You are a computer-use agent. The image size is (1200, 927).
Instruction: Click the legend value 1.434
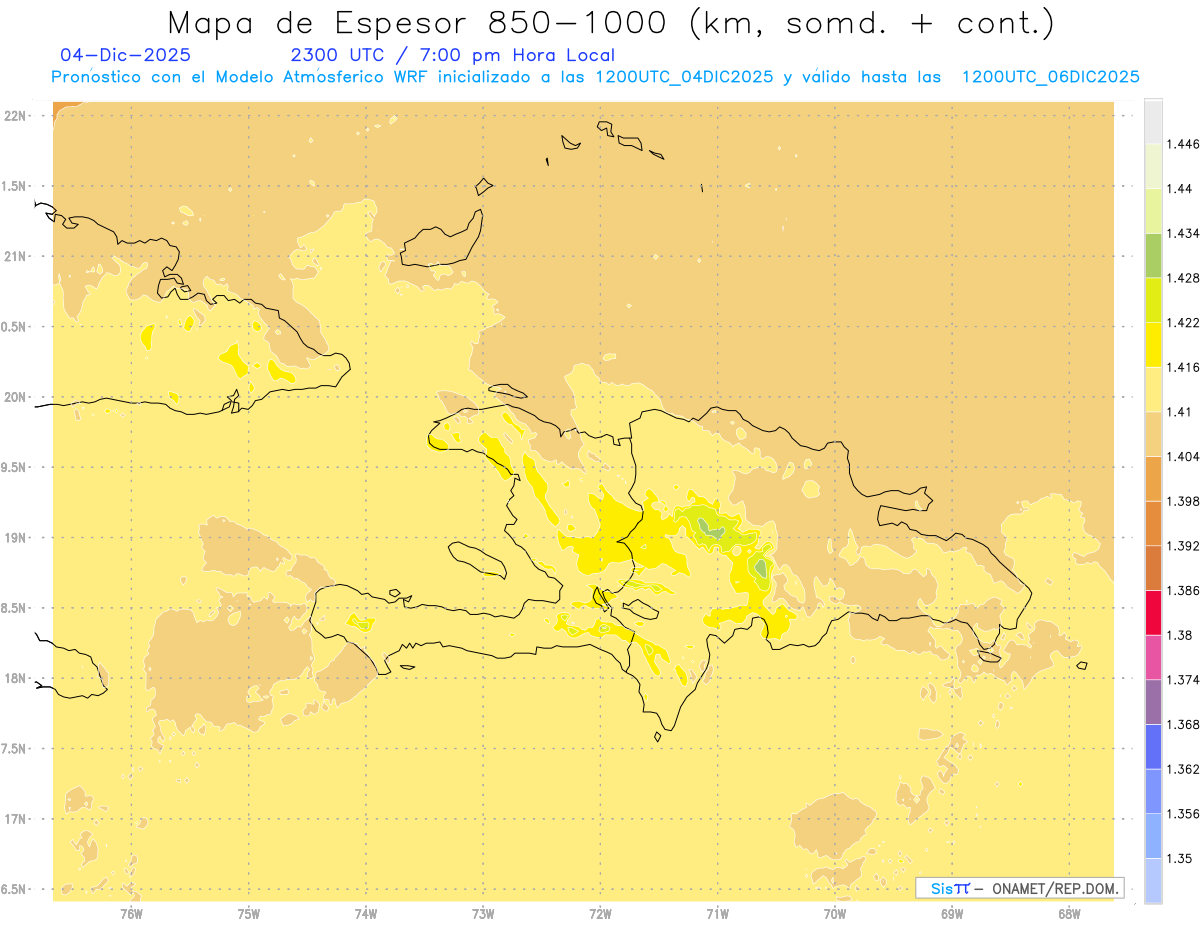click(x=1183, y=233)
